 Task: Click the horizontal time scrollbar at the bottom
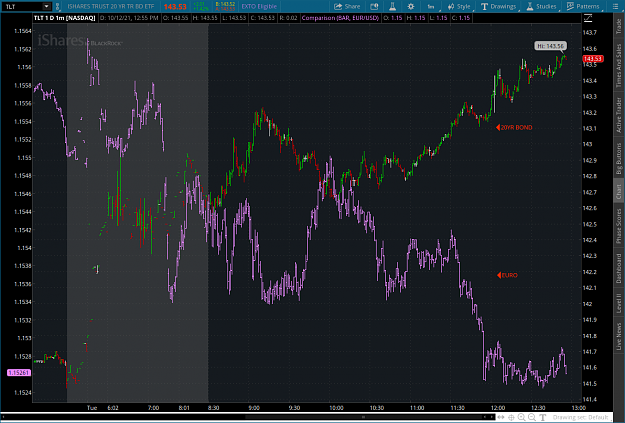[247, 417]
